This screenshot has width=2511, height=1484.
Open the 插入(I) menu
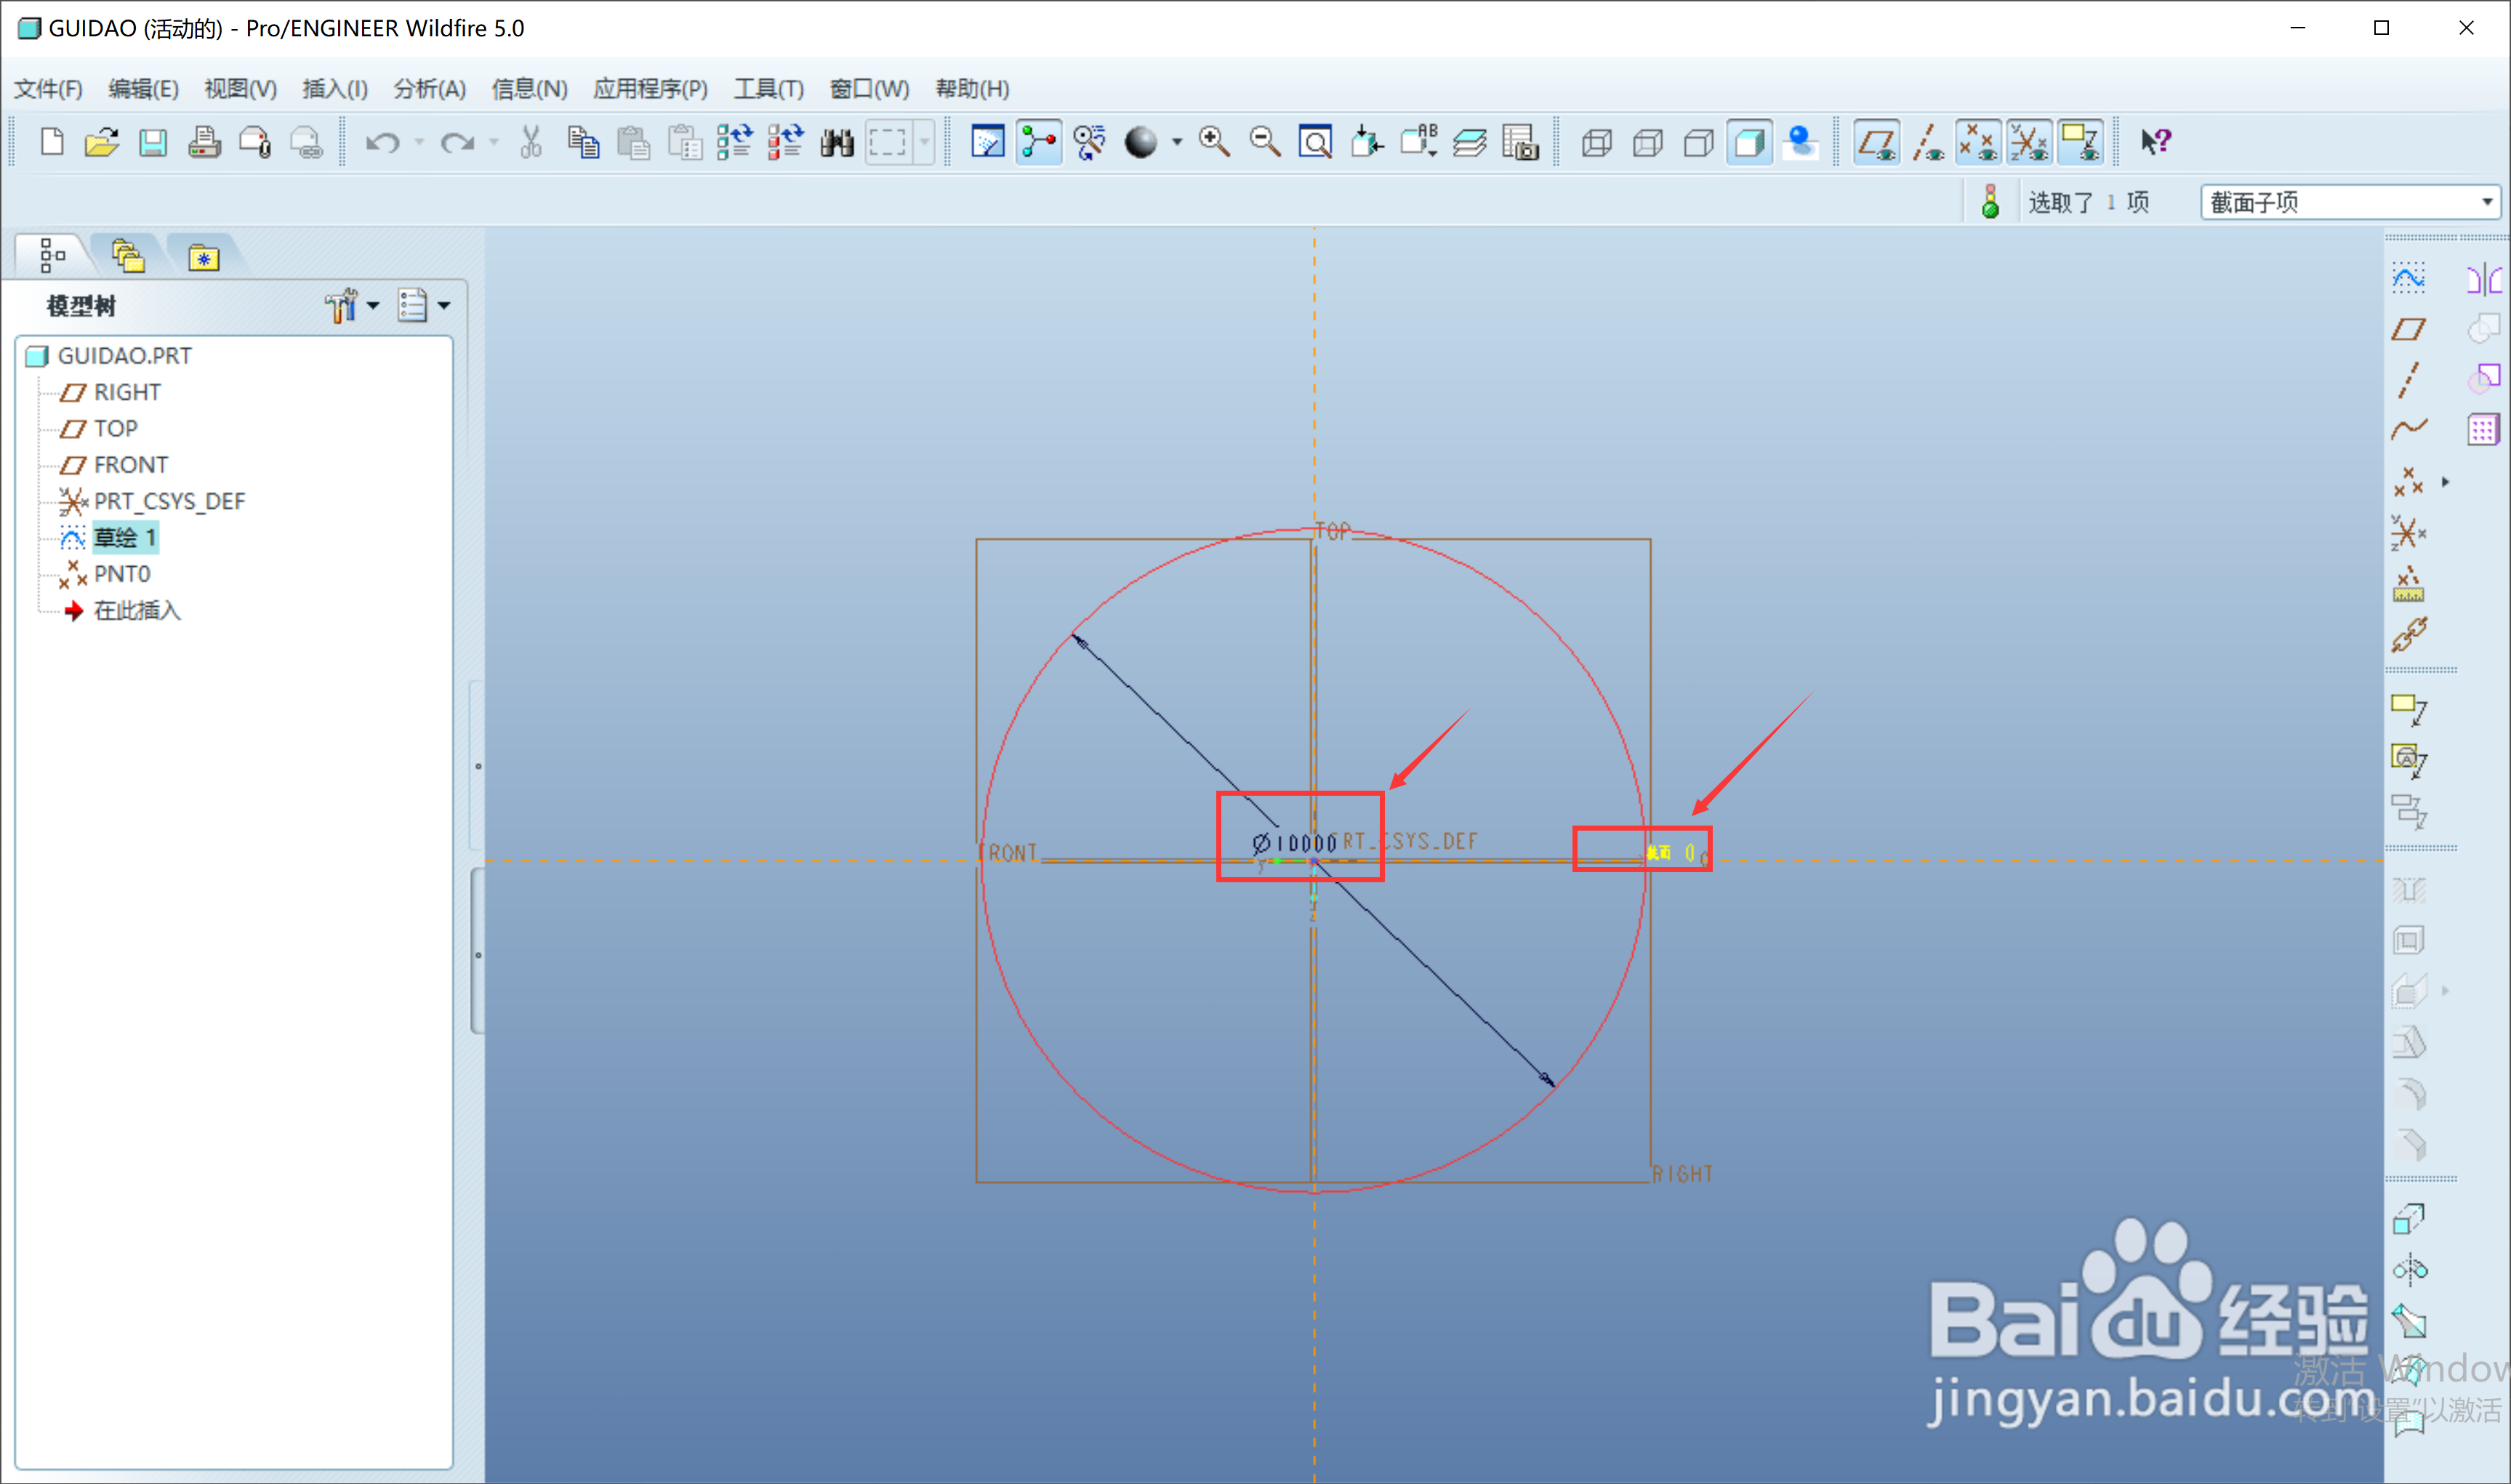click(x=334, y=89)
